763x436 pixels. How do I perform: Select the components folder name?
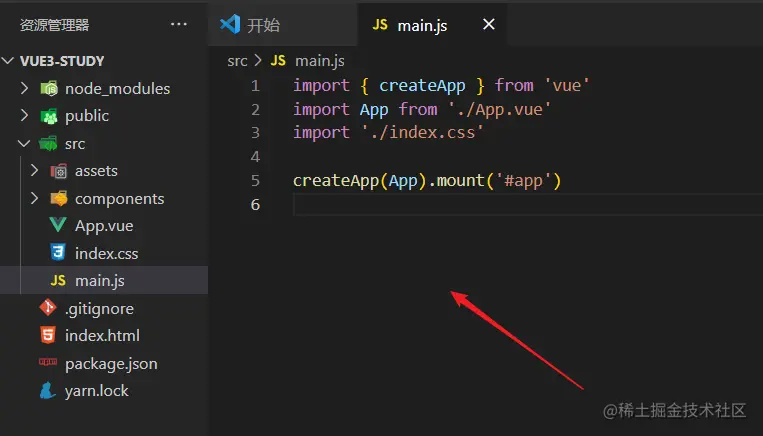pyautogui.click(x=120, y=200)
